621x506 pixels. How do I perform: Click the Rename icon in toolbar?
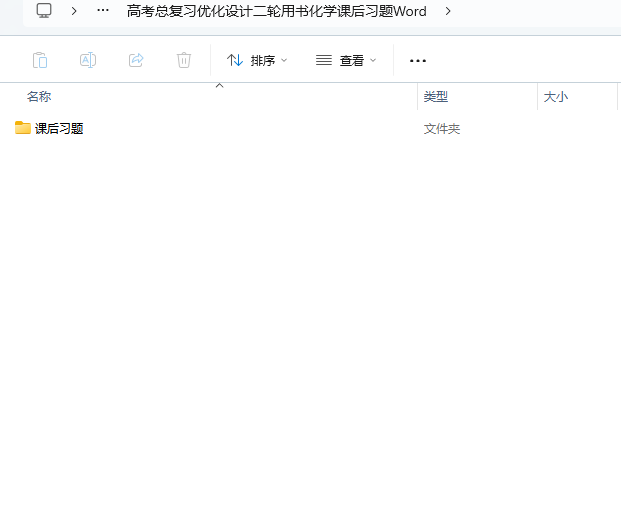(x=88, y=60)
